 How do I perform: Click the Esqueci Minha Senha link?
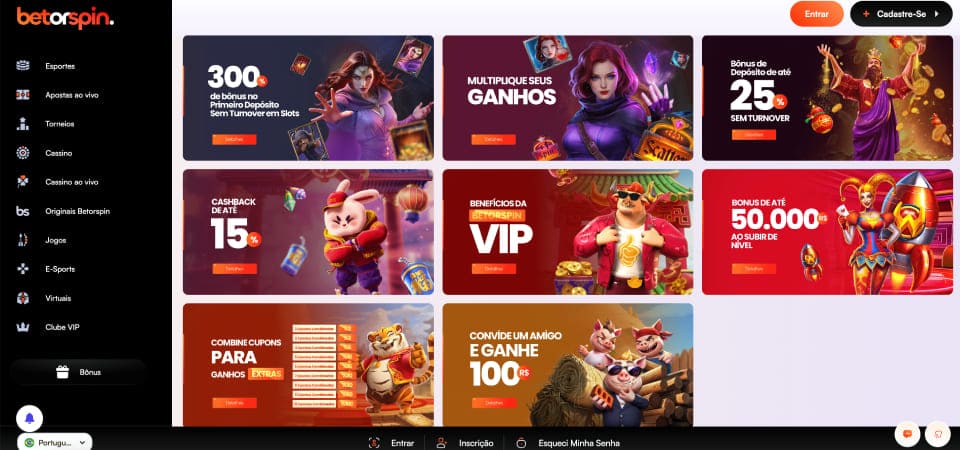(579, 443)
